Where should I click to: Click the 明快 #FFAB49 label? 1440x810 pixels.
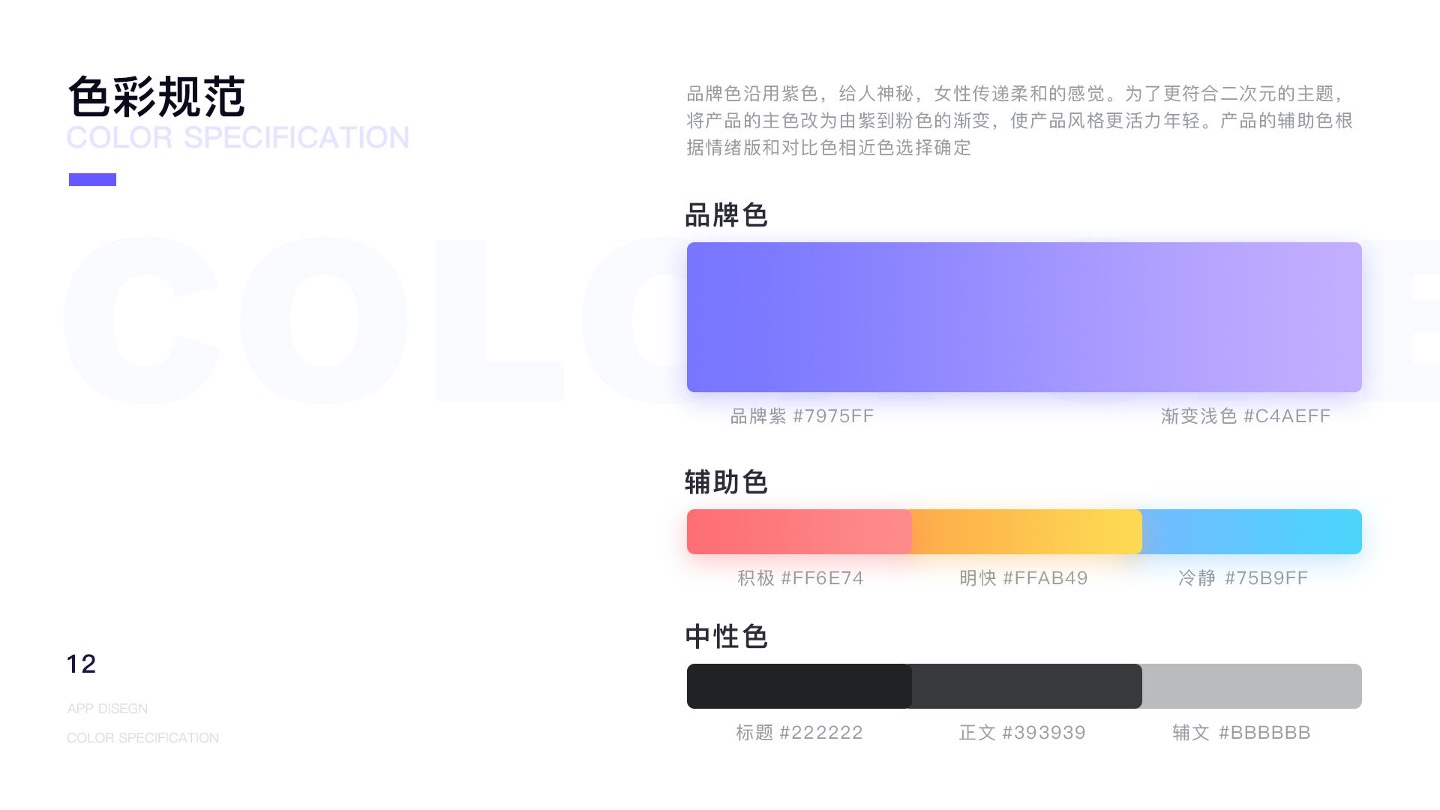click(1023, 578)
